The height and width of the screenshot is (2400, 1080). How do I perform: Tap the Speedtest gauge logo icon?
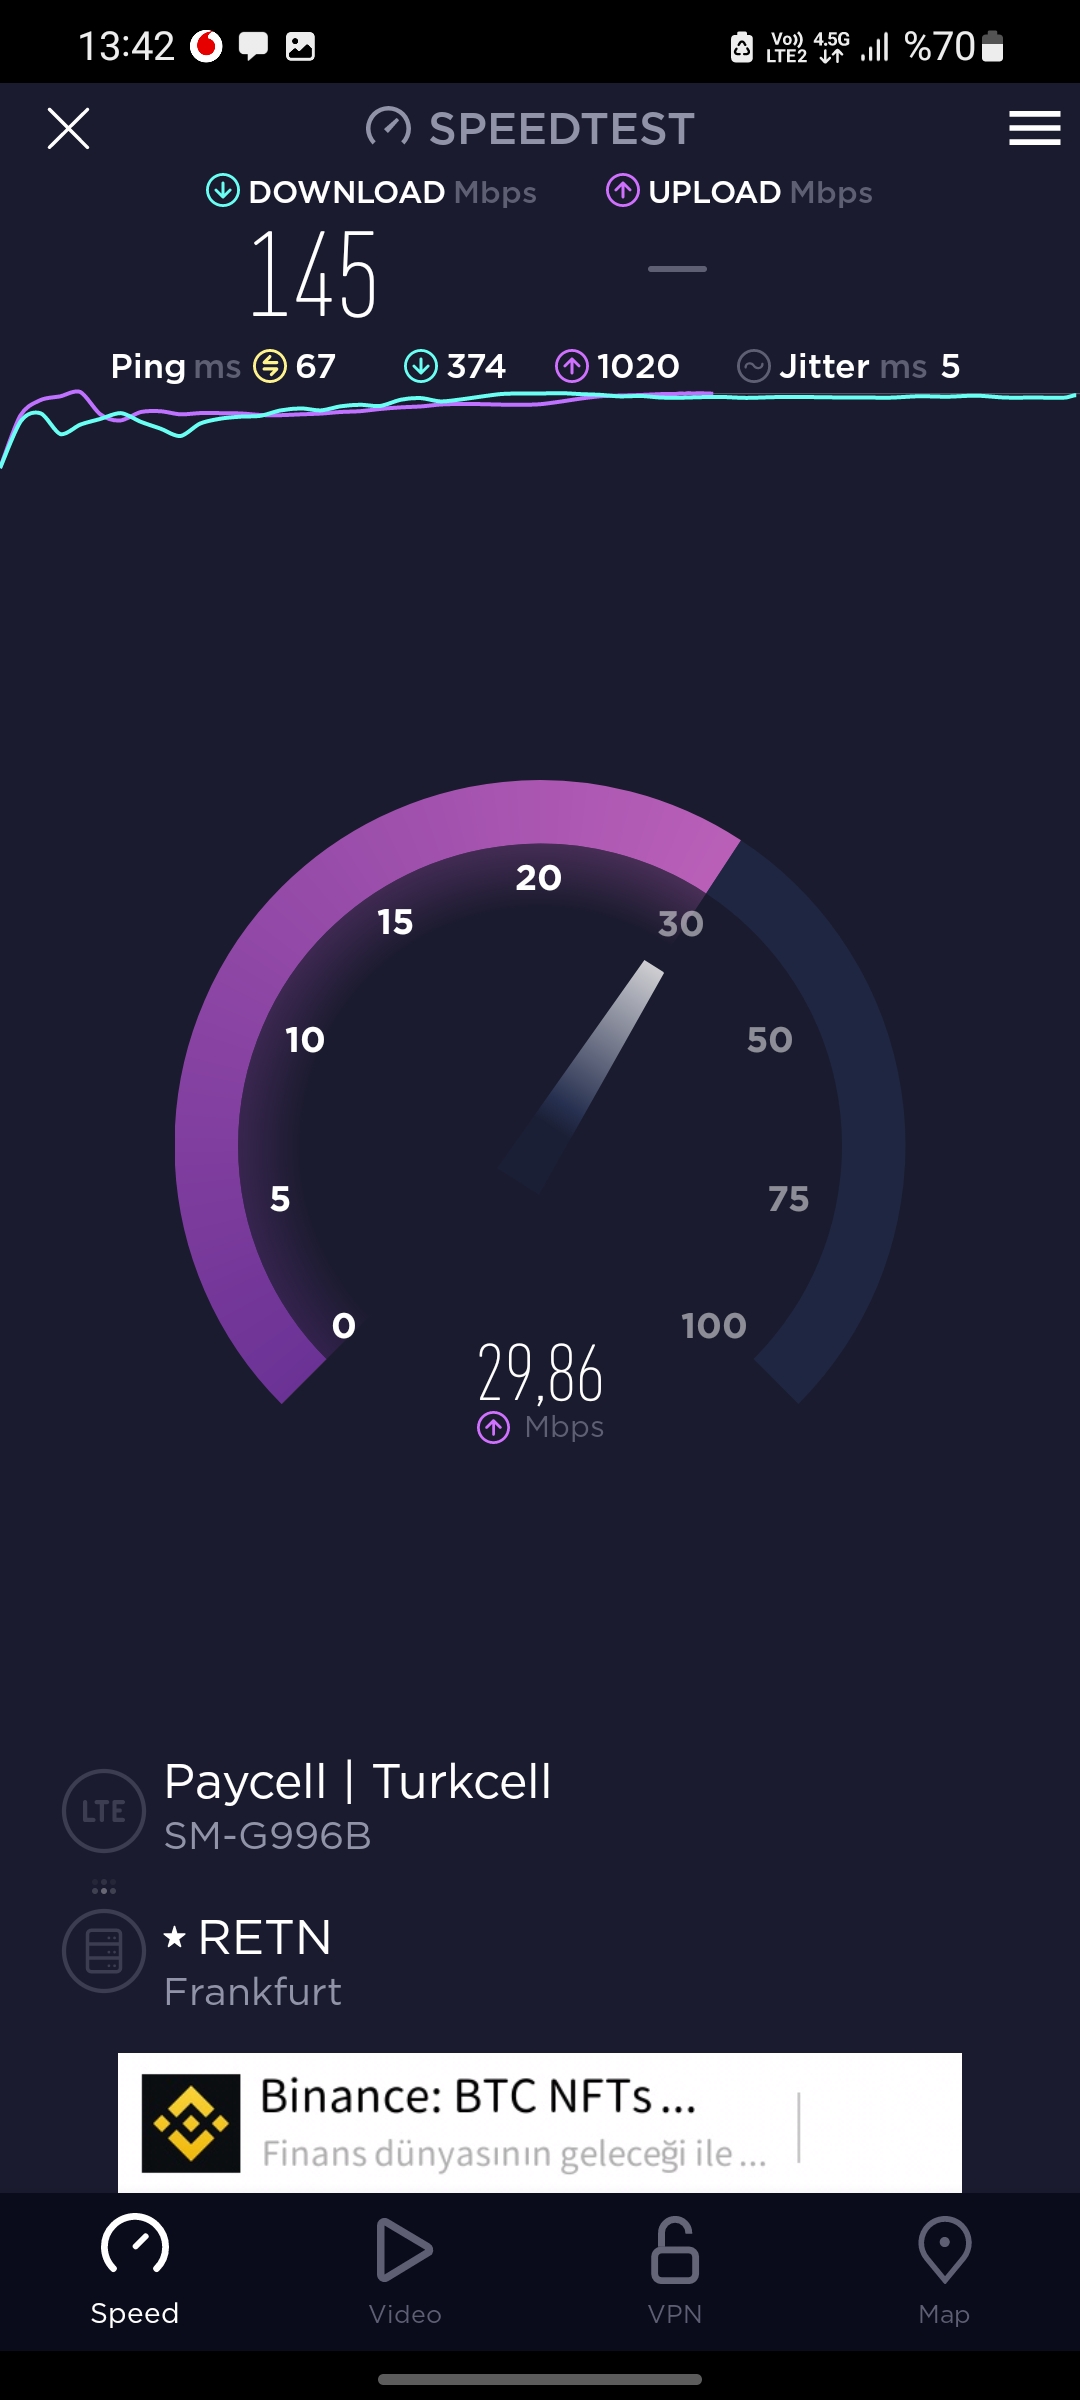coord(388,127)
